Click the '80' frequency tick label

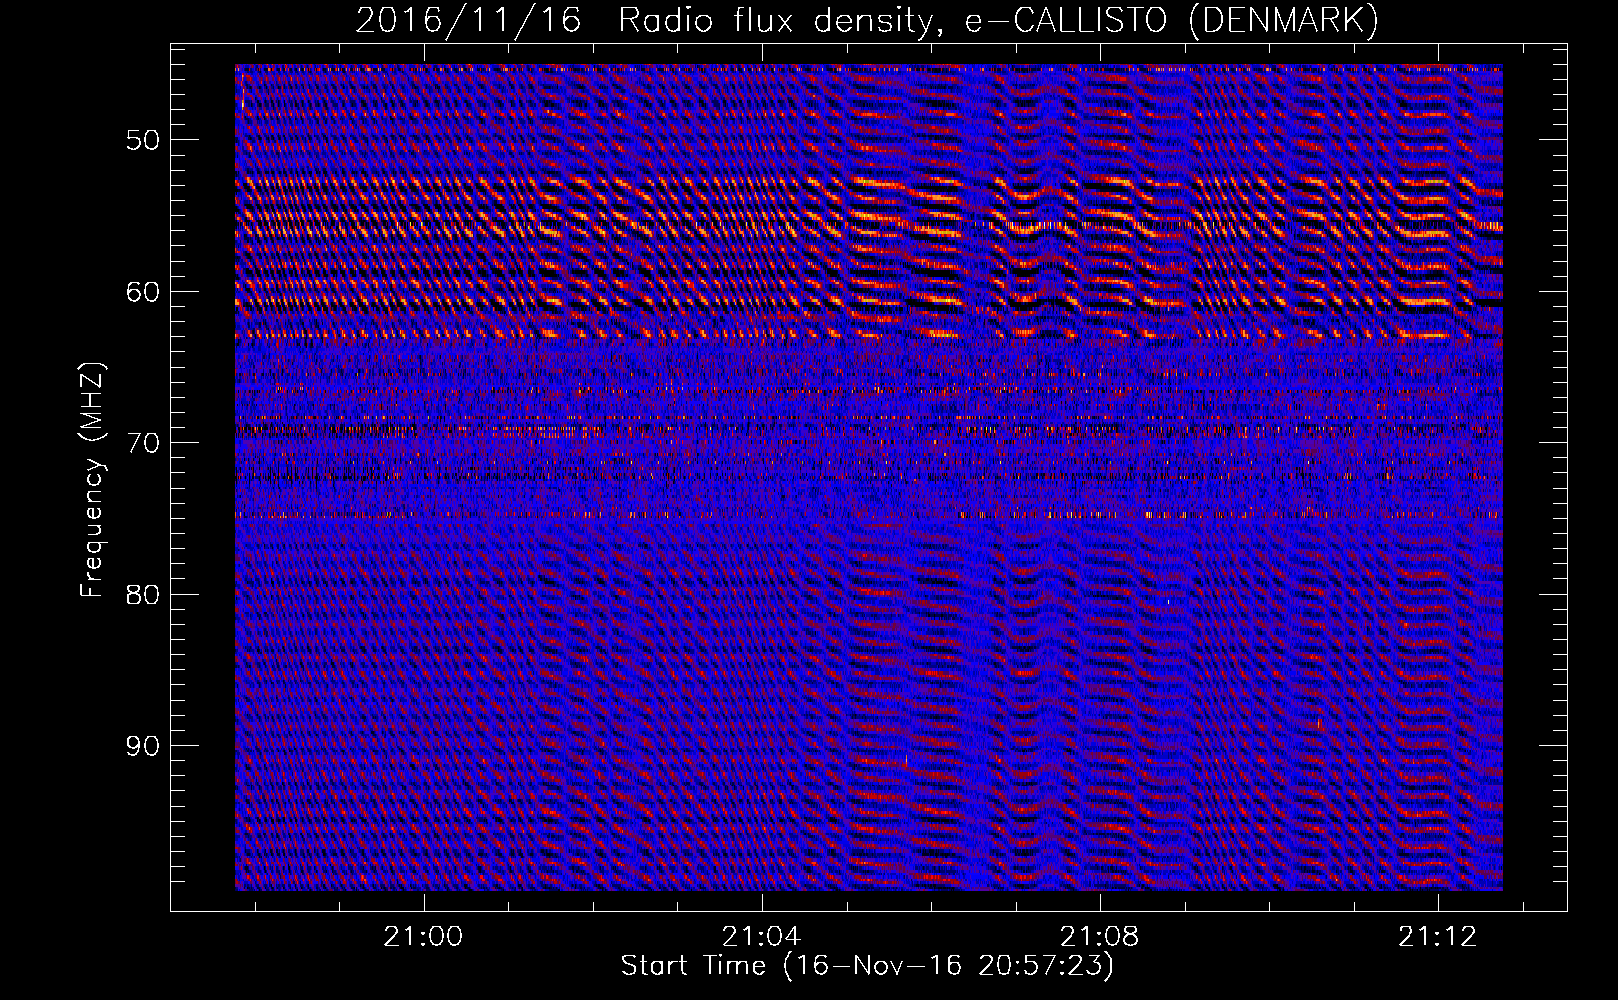tap(142, 595)
